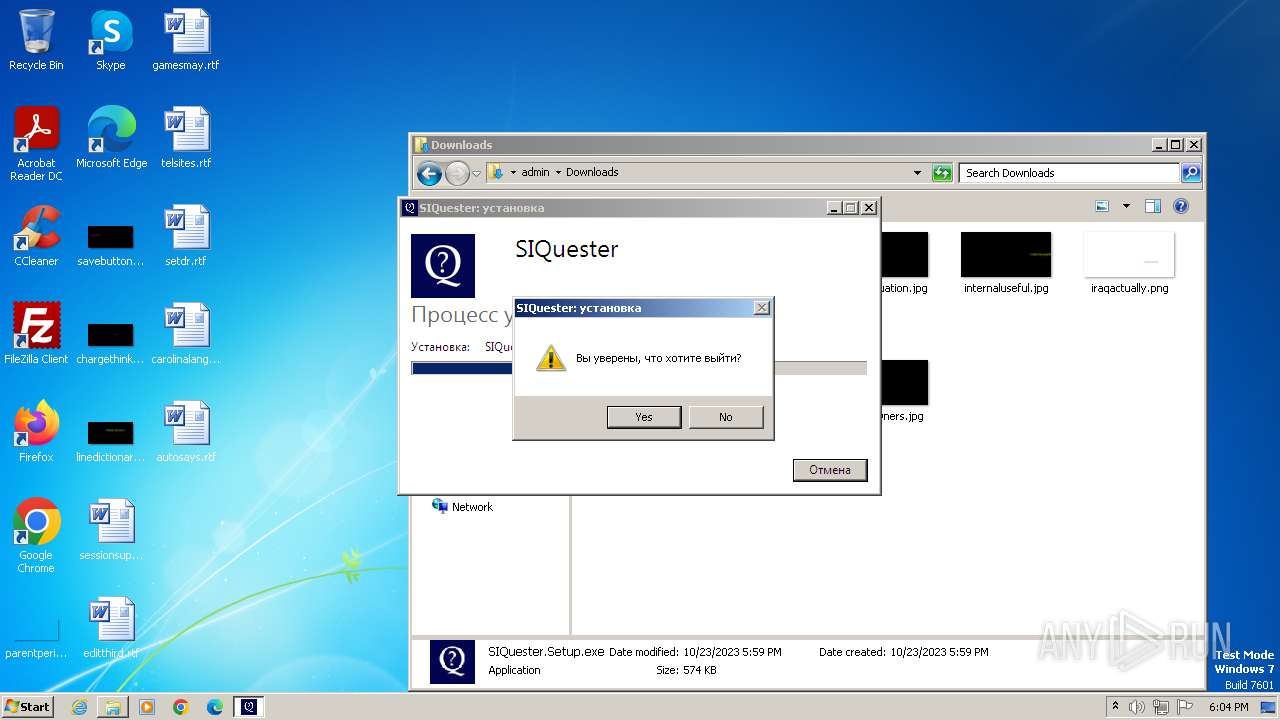Go back in the Downloads window

(x=429, y=173)
